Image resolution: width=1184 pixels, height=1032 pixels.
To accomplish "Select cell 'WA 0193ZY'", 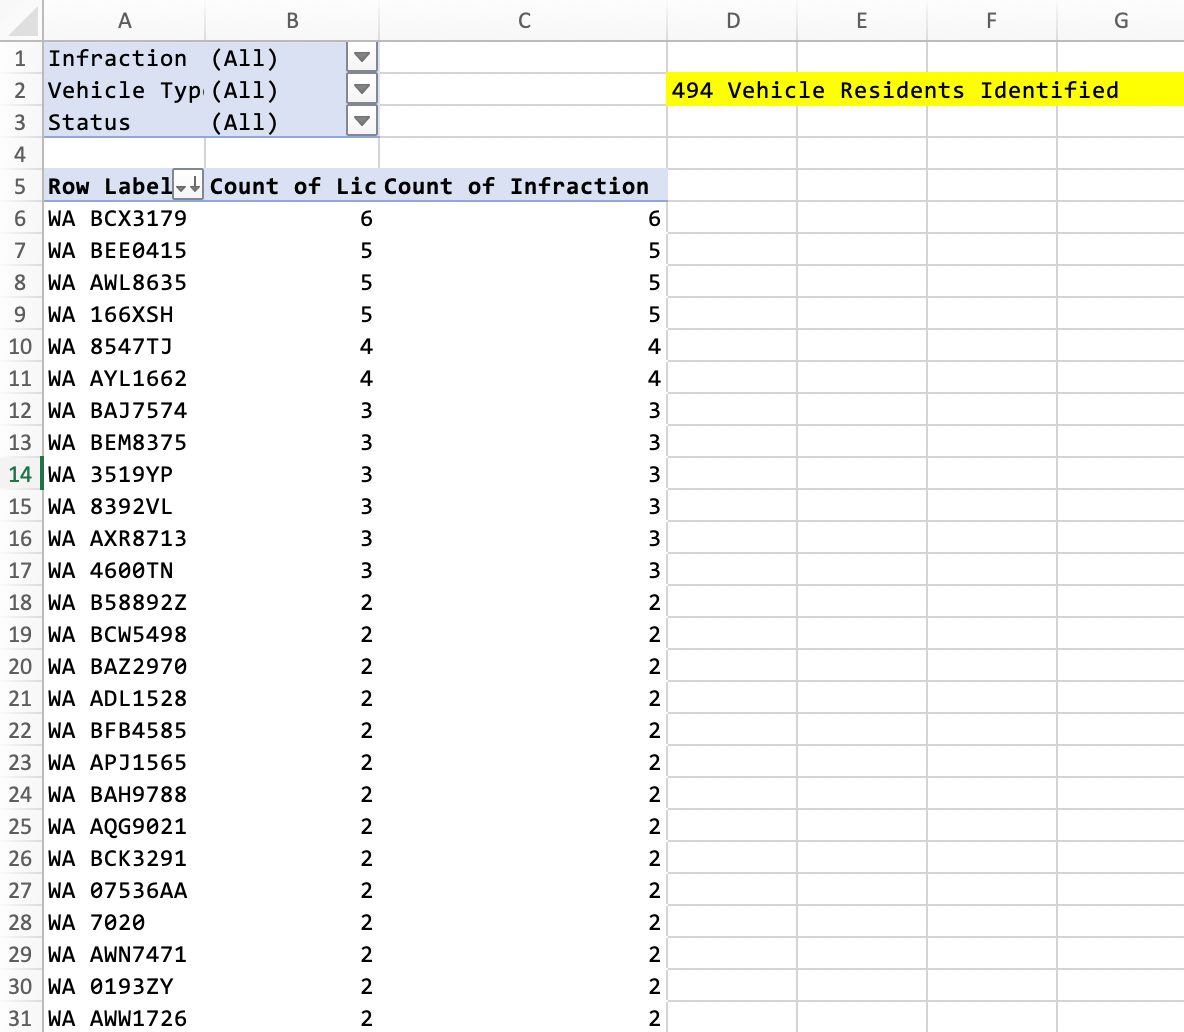I will click(125, 986).
